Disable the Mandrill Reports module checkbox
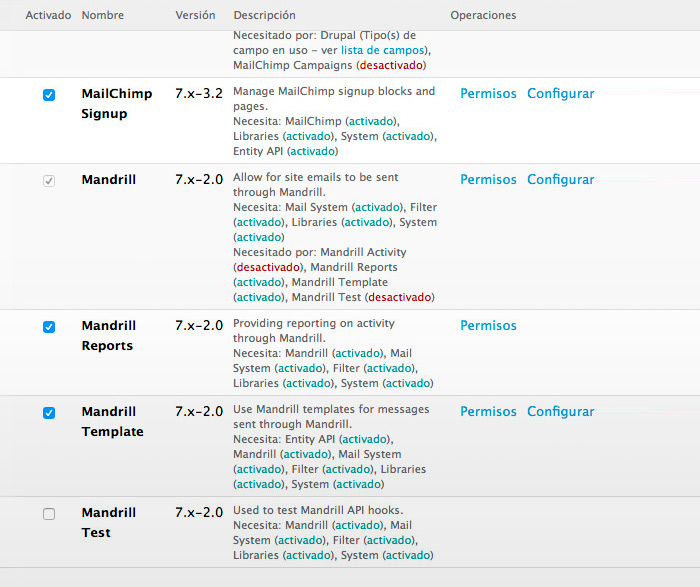This screenshot has height=587, width=700. (x=49, y=327)
